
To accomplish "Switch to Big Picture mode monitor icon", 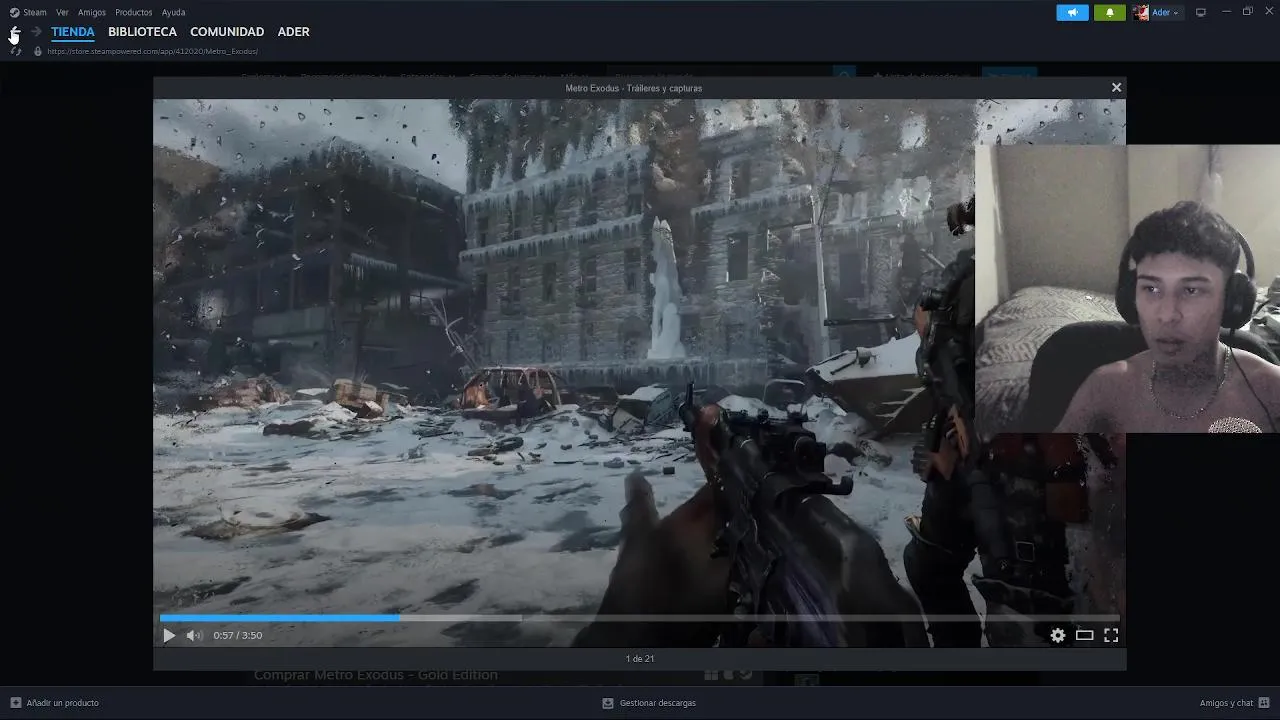I will (1201, 12).
